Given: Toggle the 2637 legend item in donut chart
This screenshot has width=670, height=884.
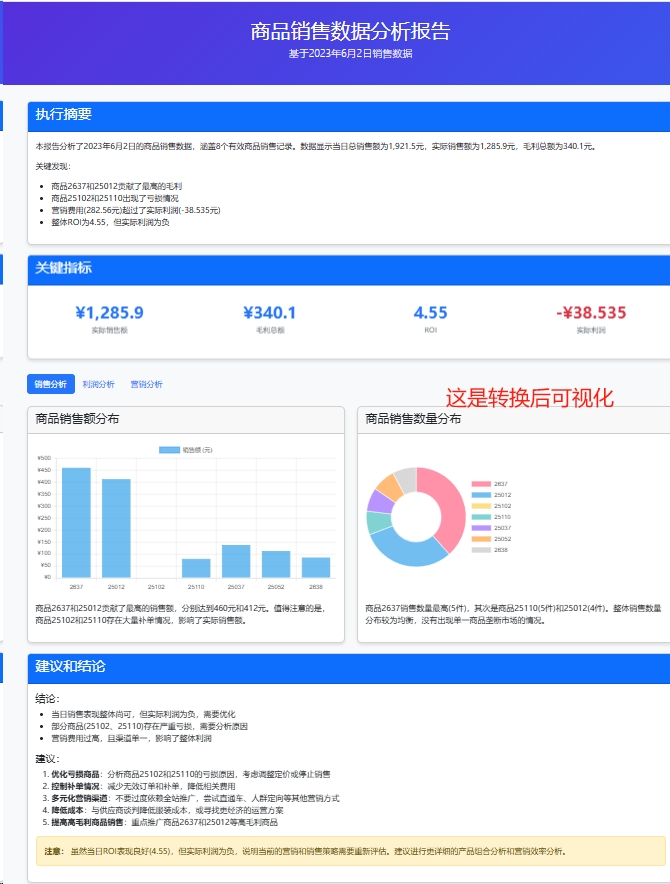Looking at the screenshot, I should [490, 484].
